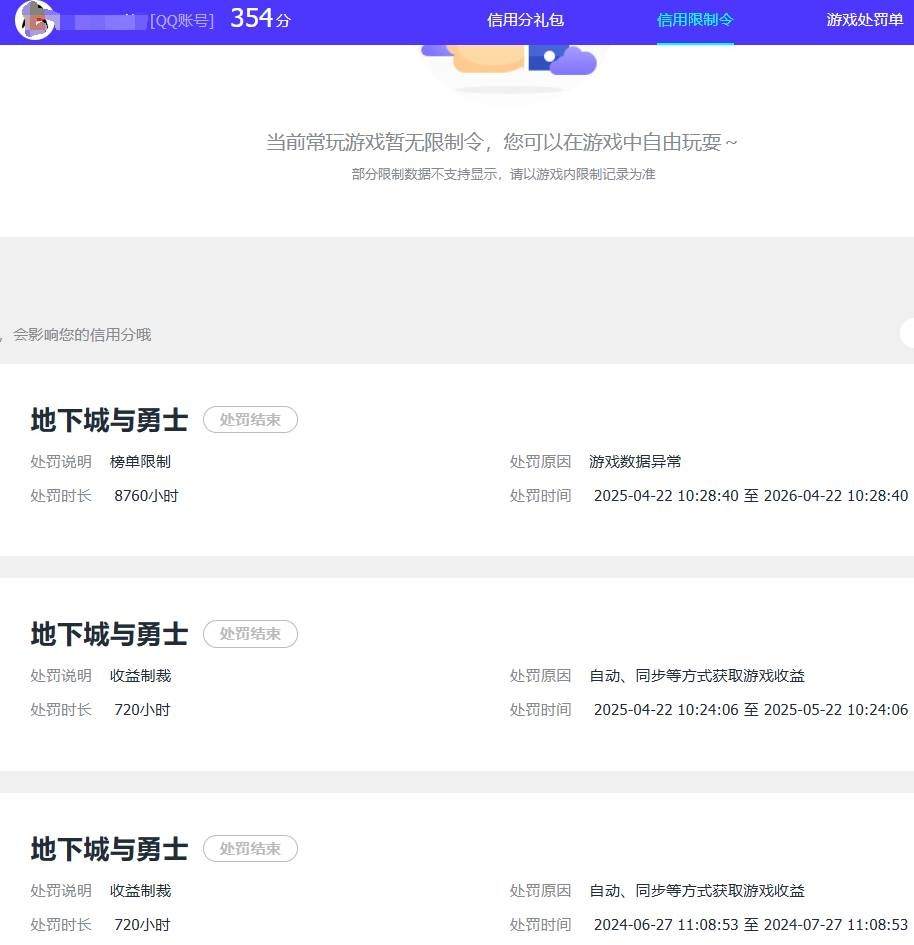Click date range ending 2024-07-27 11:08:53
This screenshot has width=914, height=945.
pyautogui.click(x=751, y=925)
